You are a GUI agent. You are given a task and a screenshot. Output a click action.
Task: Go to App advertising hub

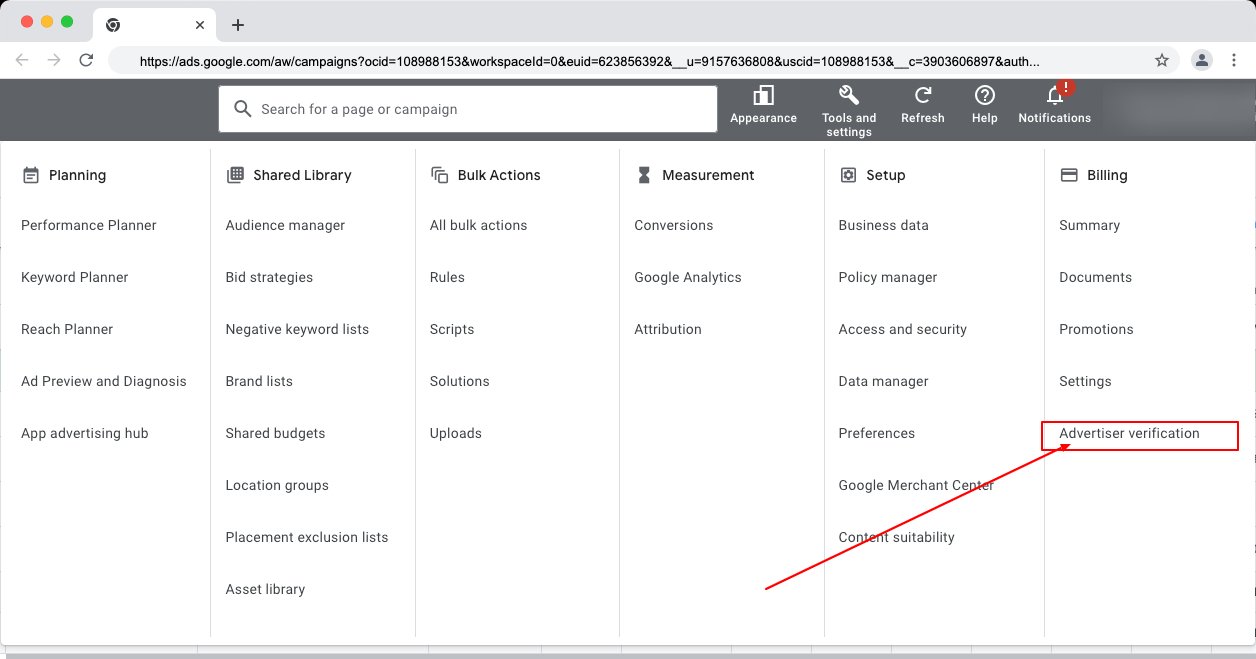85,433
